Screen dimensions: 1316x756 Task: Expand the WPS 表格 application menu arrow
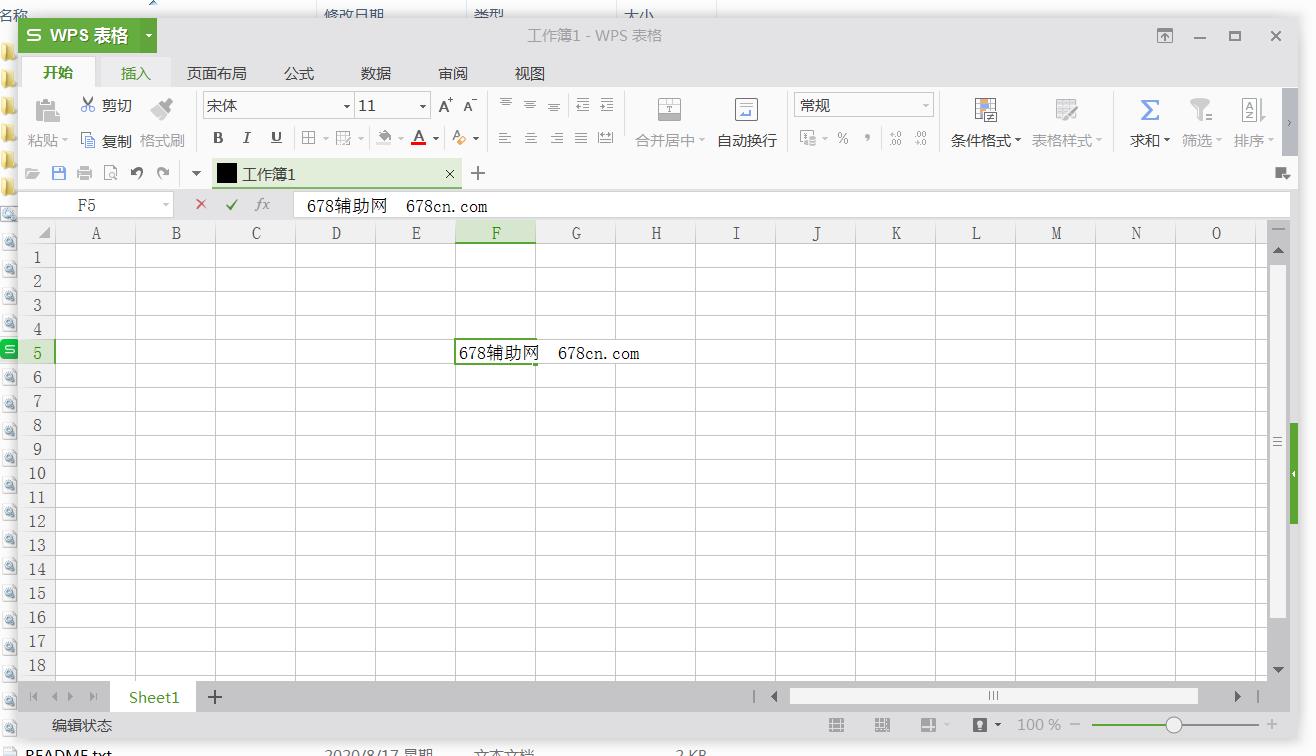[149, 35]
